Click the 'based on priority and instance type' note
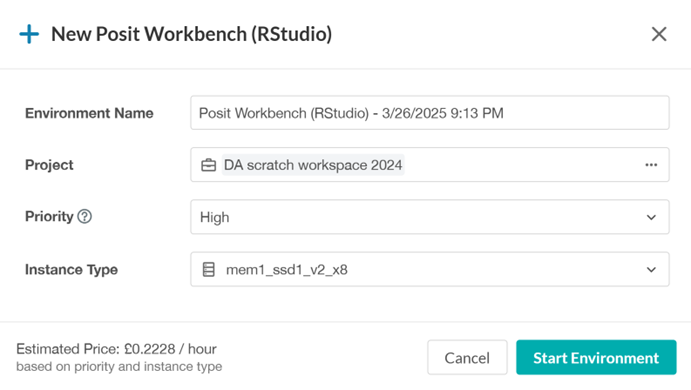The image size is (691, 390). click(119, 367)
